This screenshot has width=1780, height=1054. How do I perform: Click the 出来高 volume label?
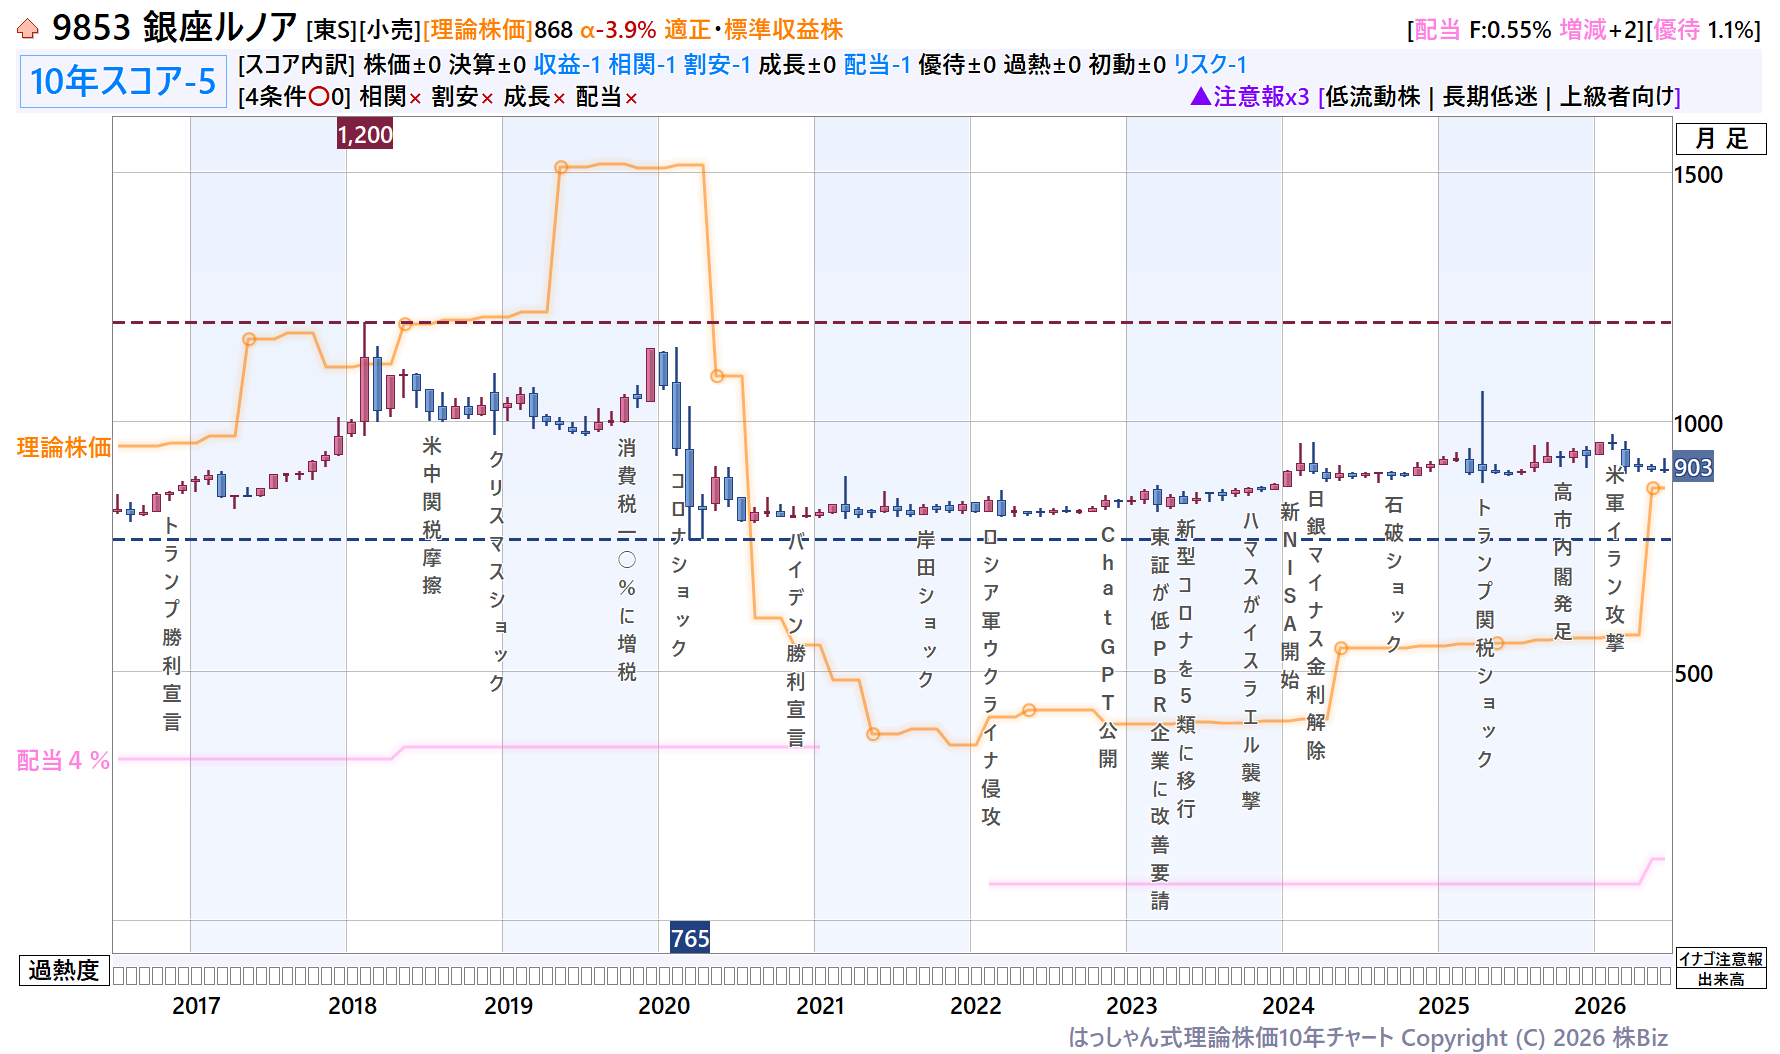tap(1721, 979)
